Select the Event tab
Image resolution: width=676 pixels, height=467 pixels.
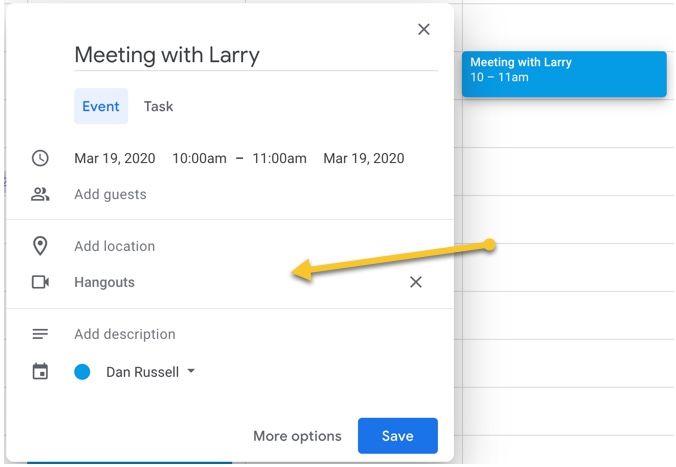click(x=101, y=106)
